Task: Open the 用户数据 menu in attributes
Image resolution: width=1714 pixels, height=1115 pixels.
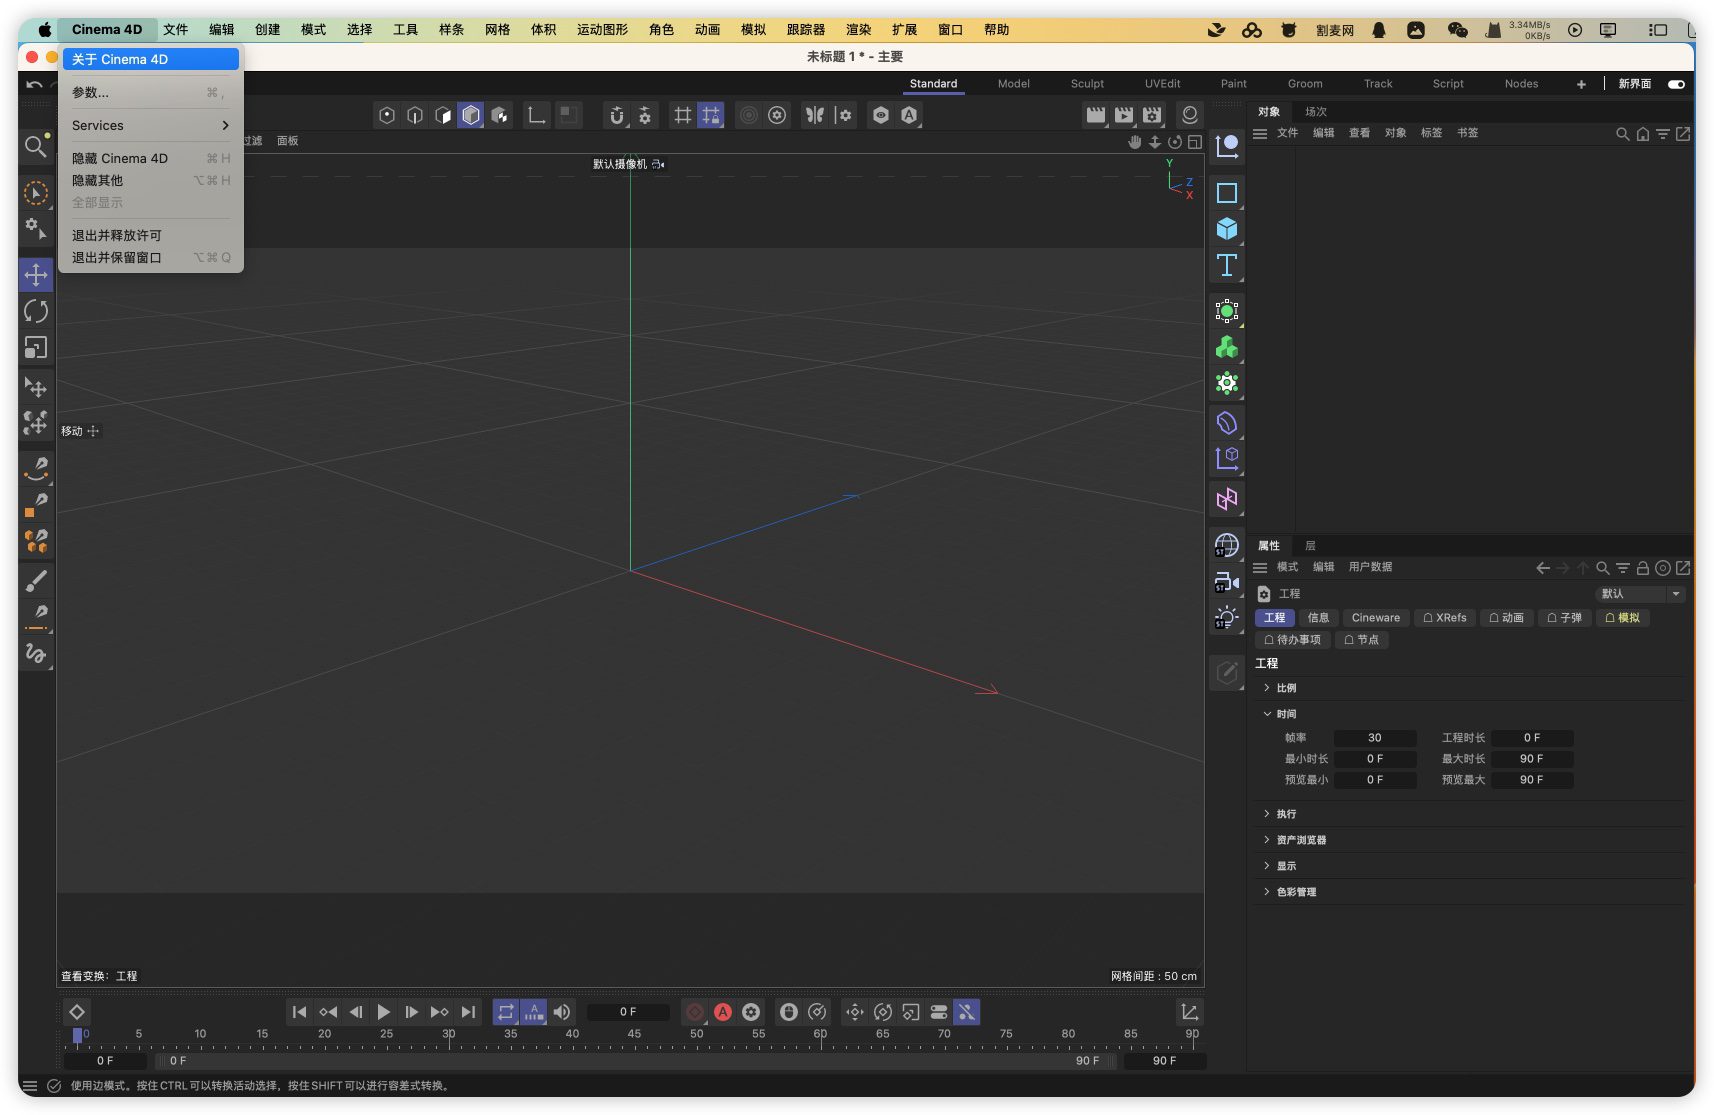Action: tap(1370, 567)
